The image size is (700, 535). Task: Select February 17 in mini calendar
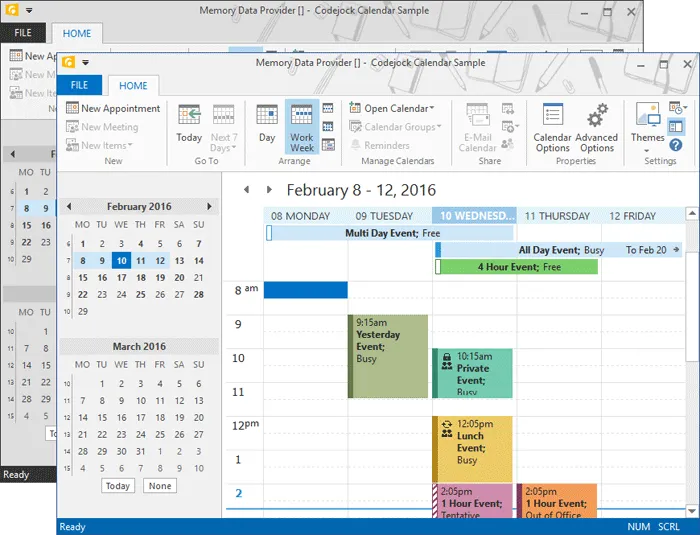[x=121, y=277]
